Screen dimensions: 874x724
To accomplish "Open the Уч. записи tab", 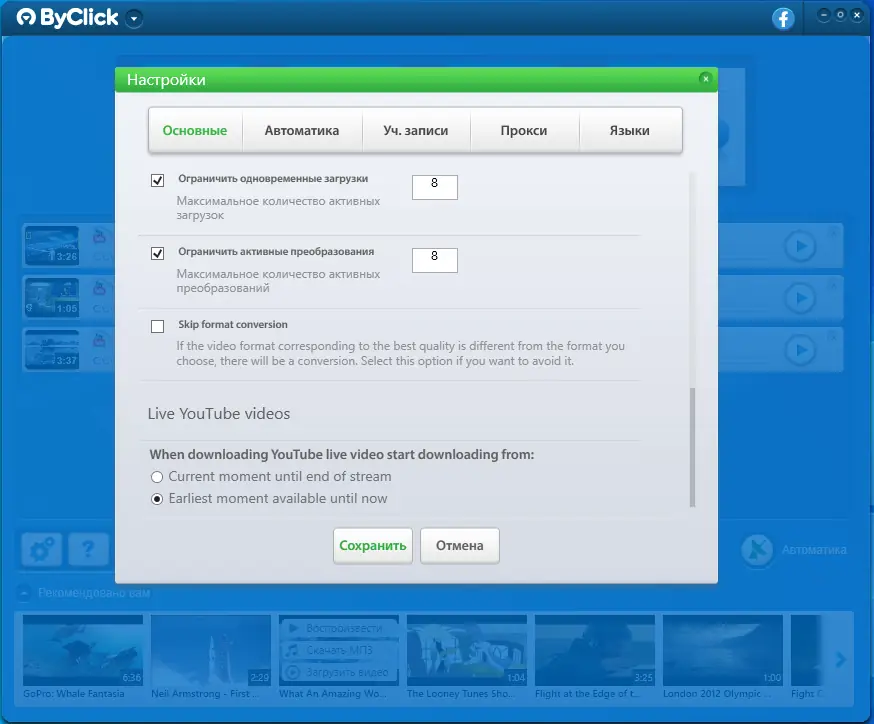I will 416,130.
